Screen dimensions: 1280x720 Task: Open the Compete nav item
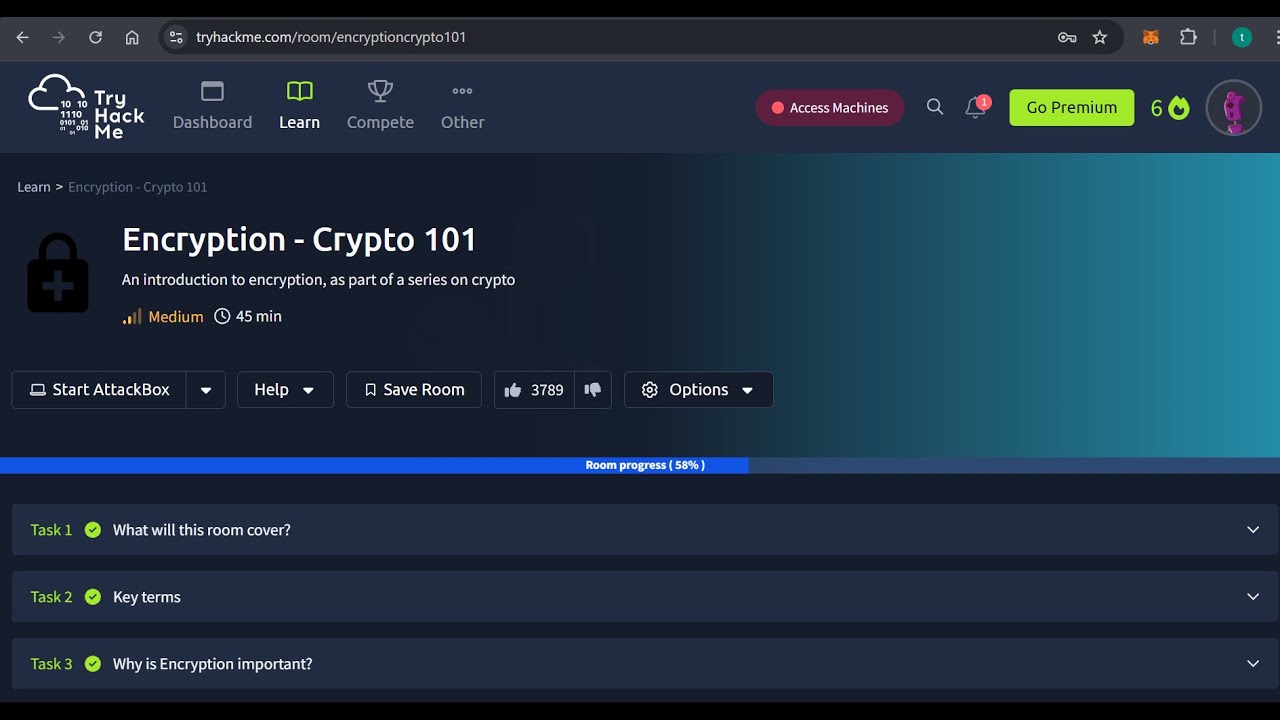(x=380, y=107)
